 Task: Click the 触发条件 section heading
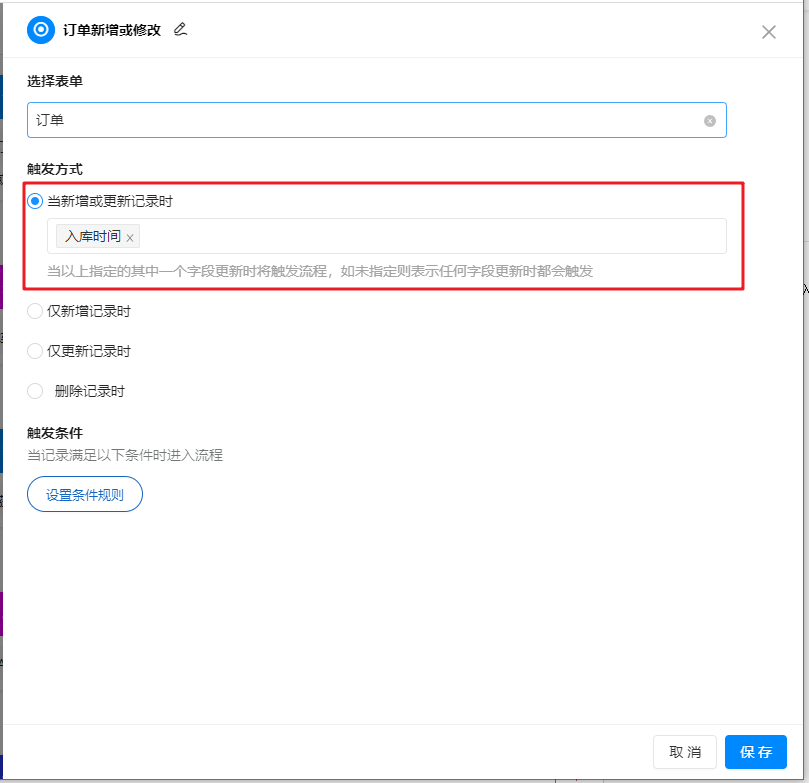pos(55,433)
